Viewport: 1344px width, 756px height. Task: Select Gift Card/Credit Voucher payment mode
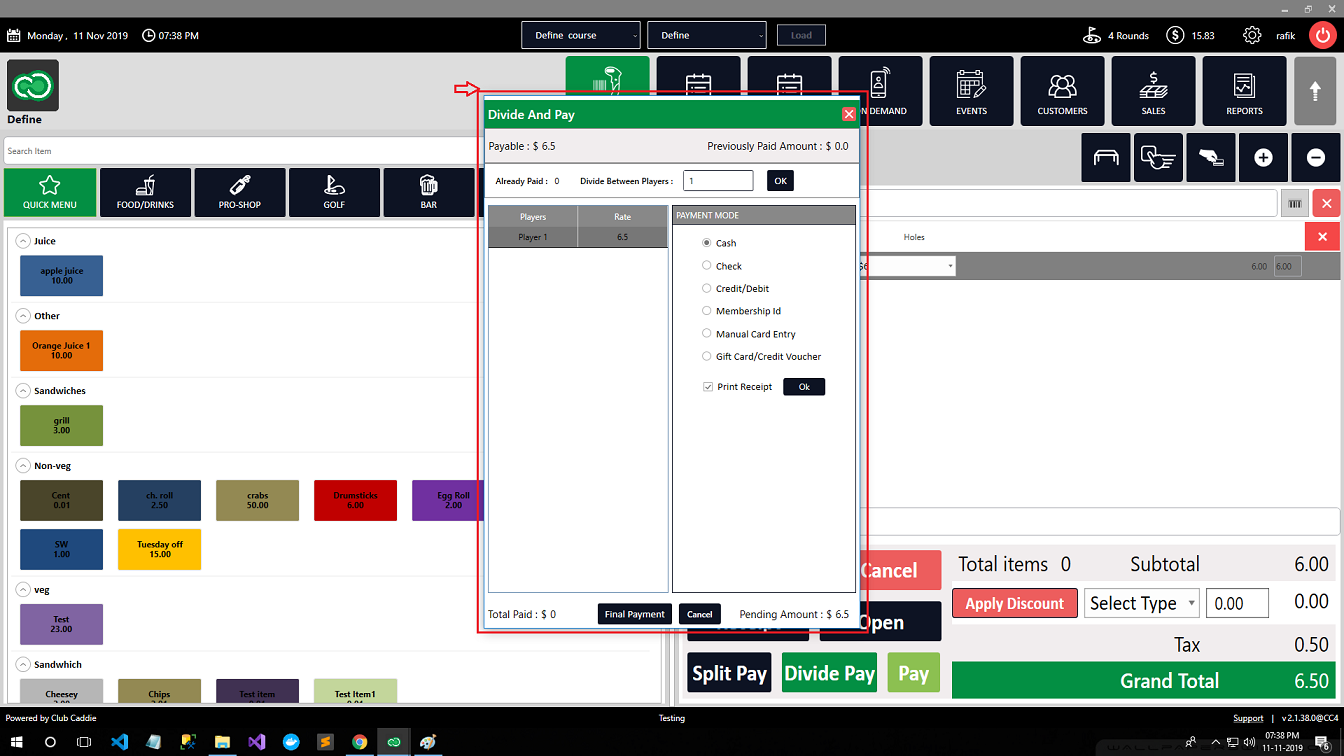tap(707, 356)
